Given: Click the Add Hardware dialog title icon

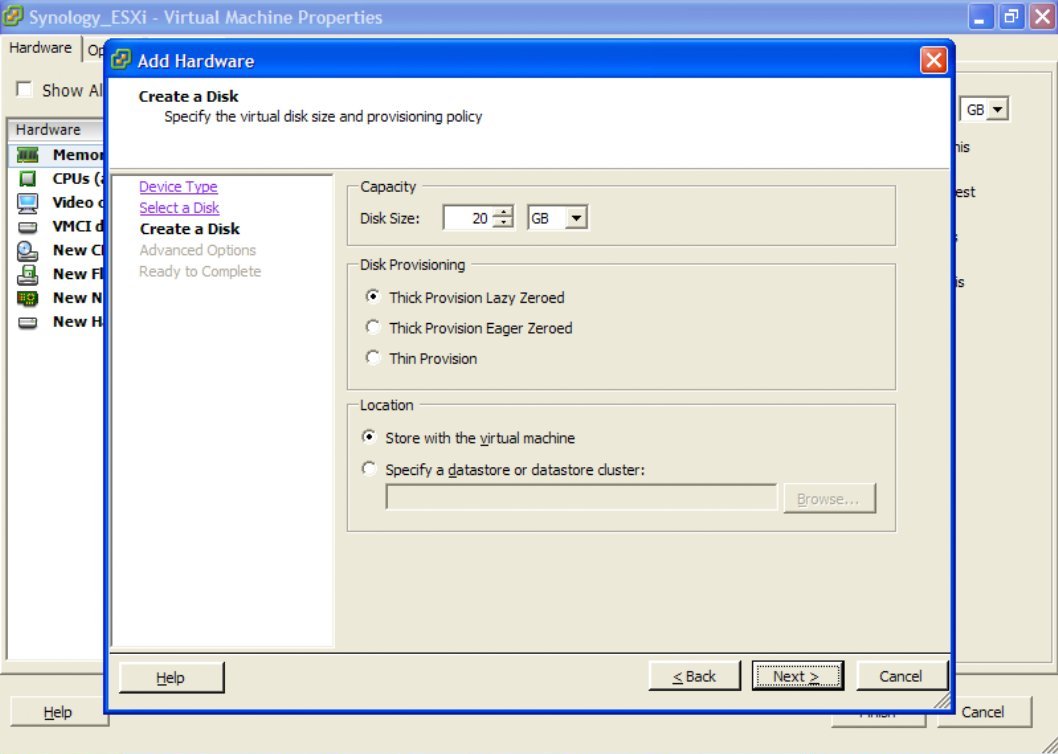Looking at the screenshot, I should (121, 60).
